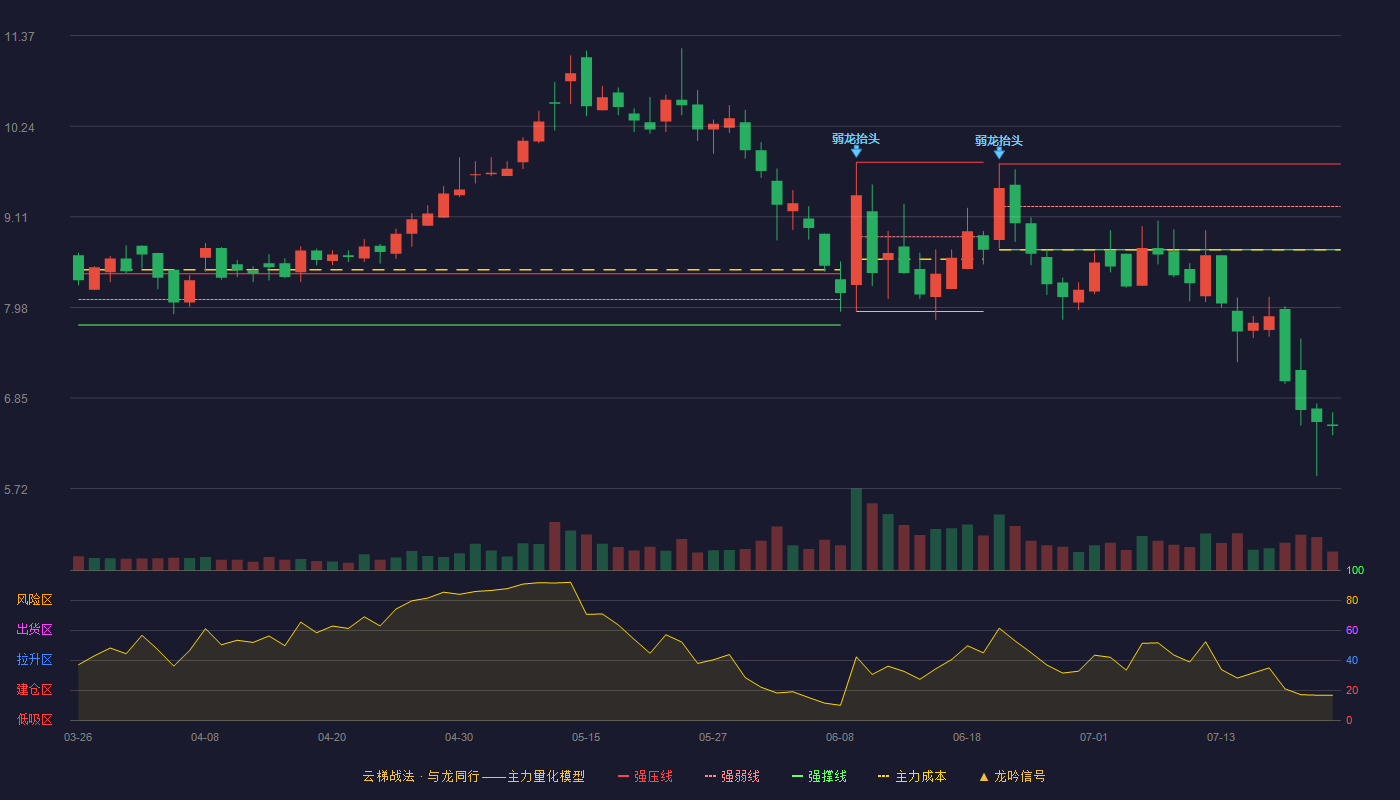1400x800 pixels.
Task: Click the 06-18 date label
Action: tap(967, 737)
